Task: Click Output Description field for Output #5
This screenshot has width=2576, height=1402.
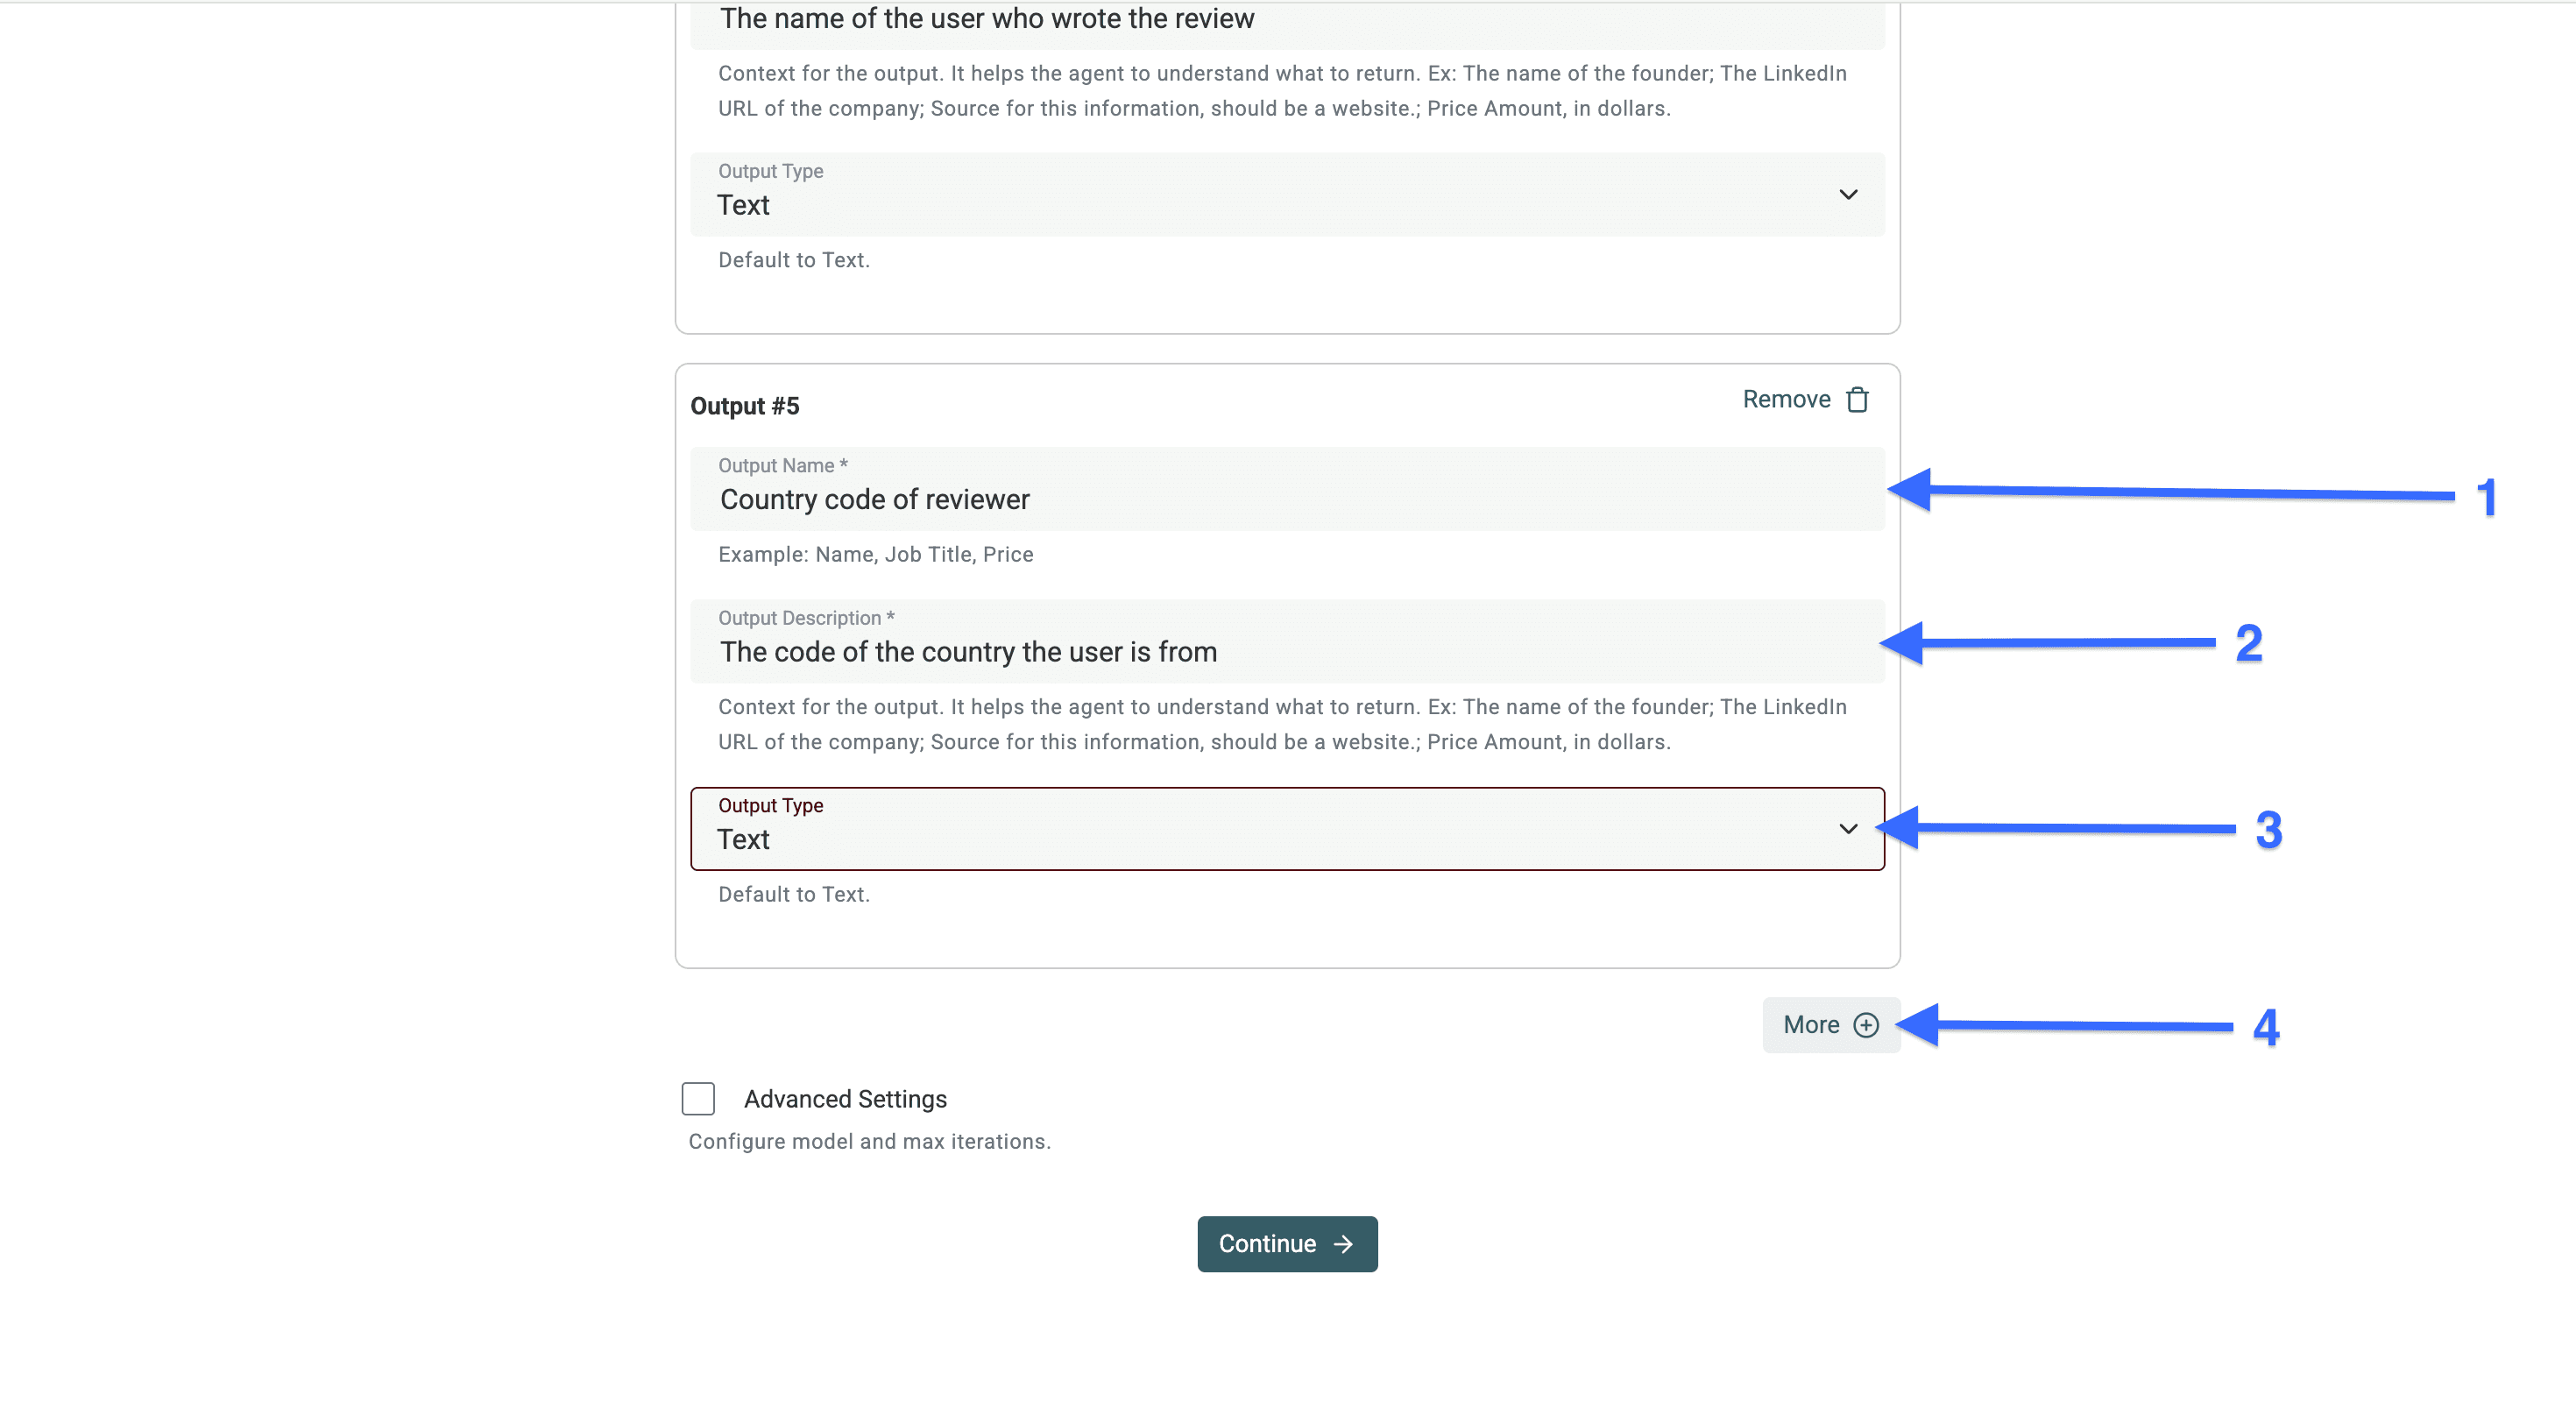Action: click(x=1286, y=652)
